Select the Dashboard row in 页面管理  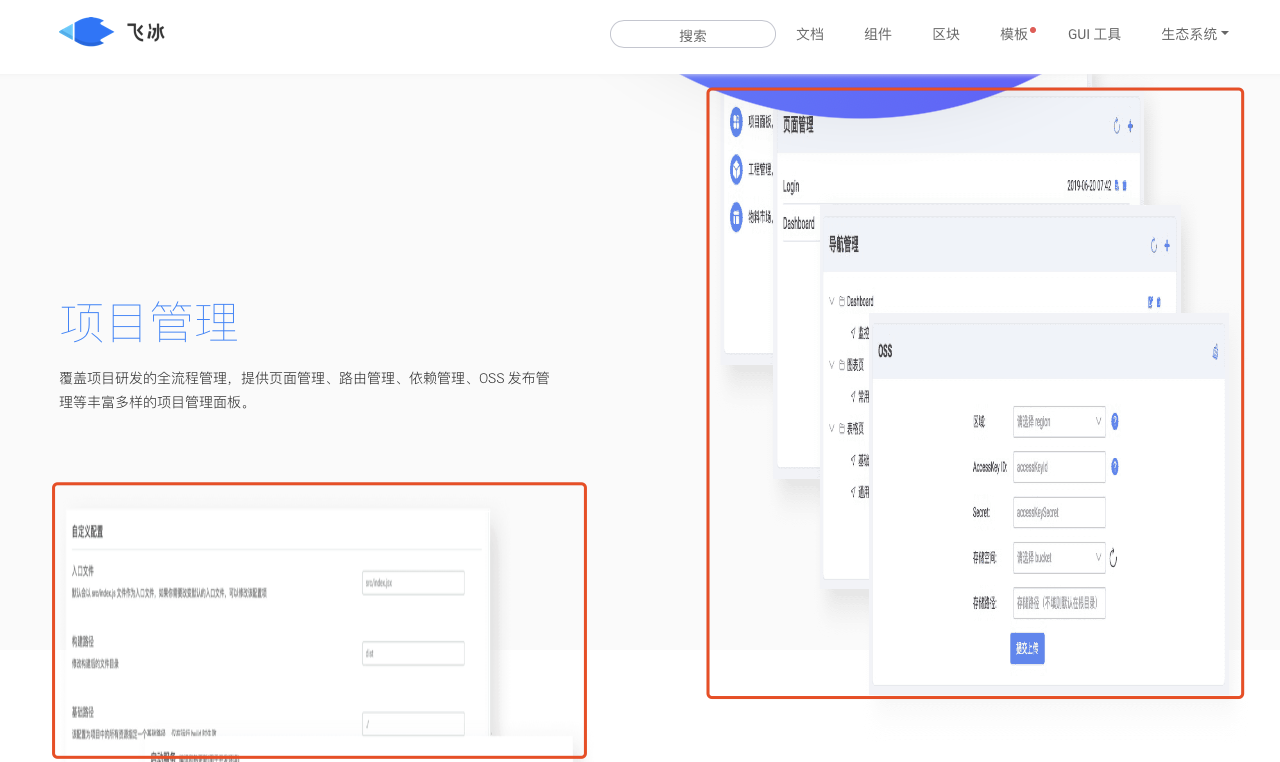(799, 224)
